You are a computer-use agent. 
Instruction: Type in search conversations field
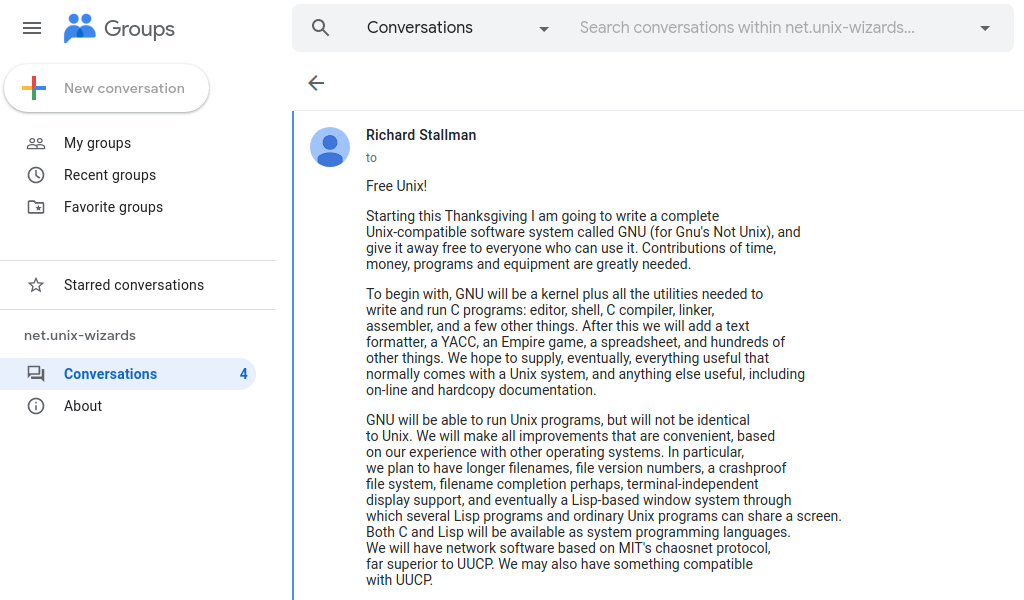coord(760,28)
